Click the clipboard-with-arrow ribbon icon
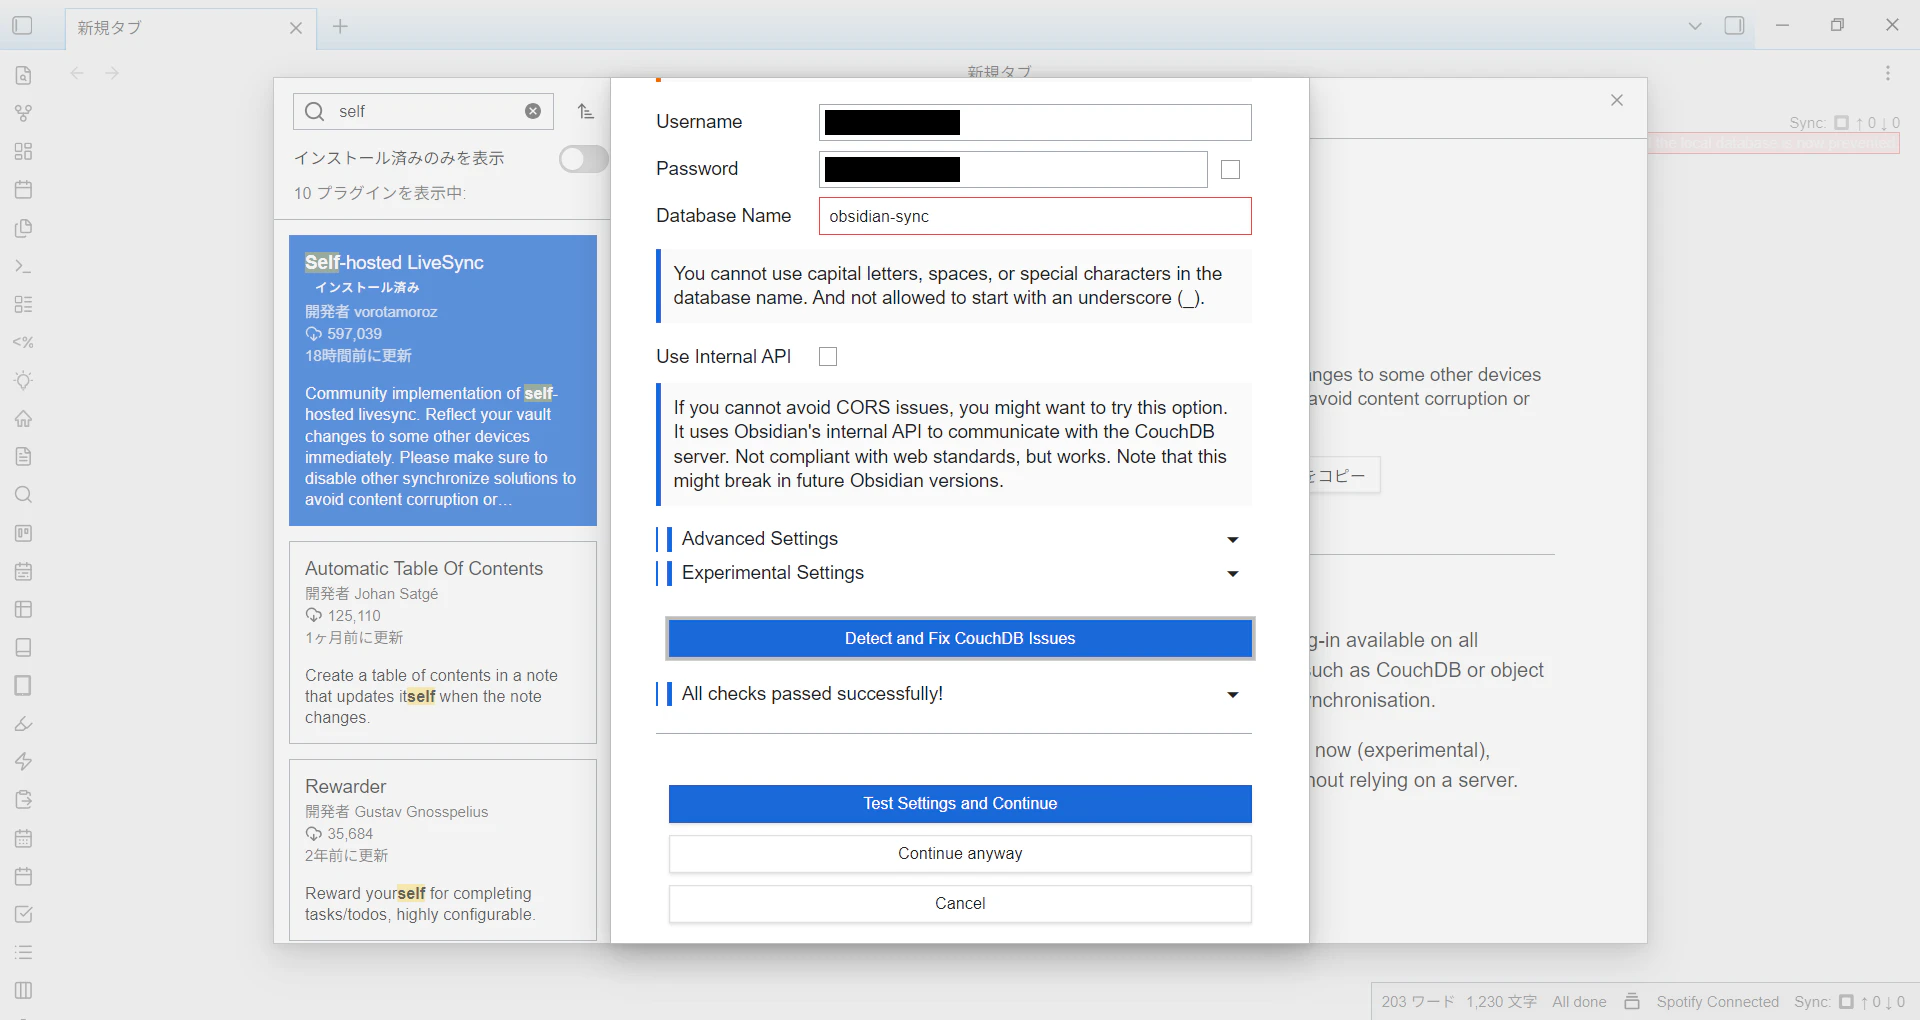Viewport: 1920px width, 1020px height. pyautogui.click(x=24, y=799)
